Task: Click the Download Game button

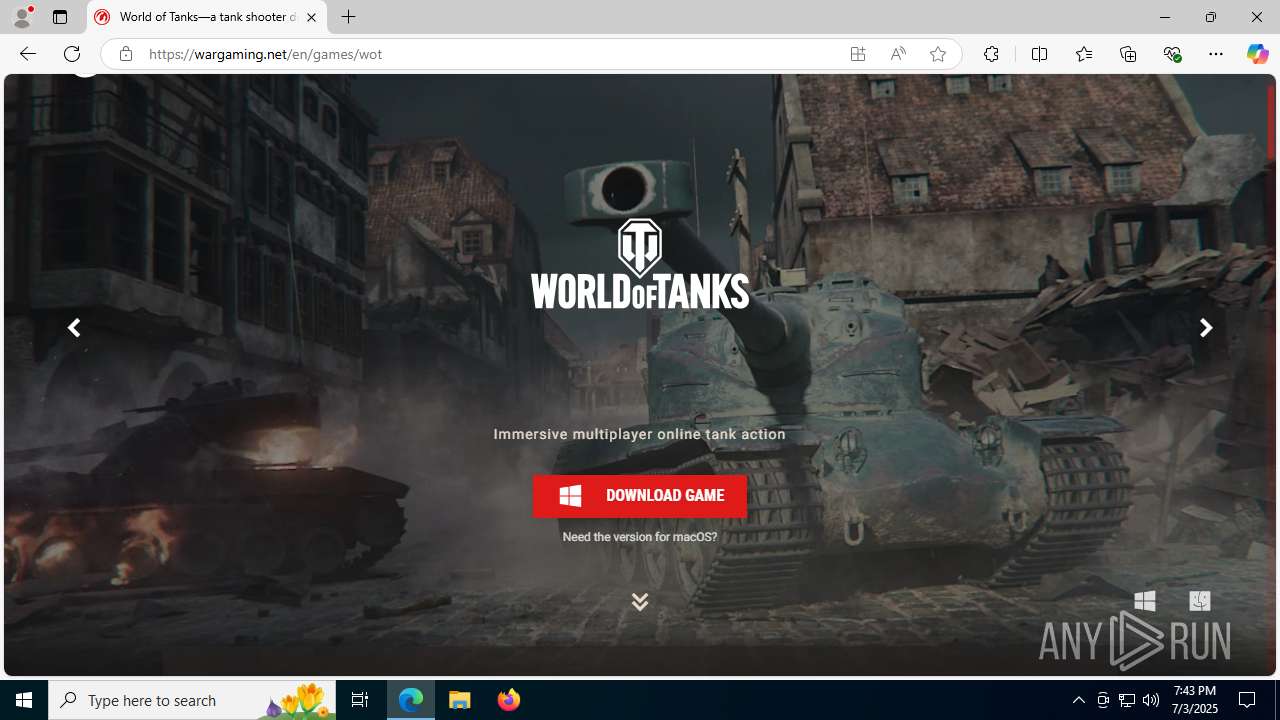Action: pyautogui.click(x=640, y=496)
